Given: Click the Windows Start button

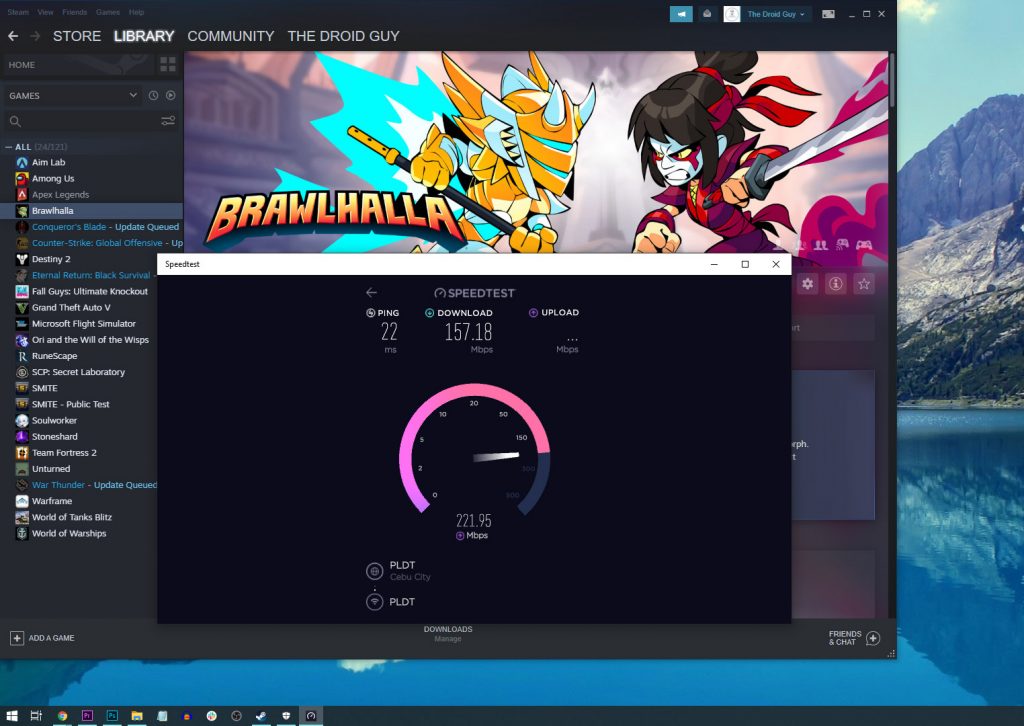Looking at the screenshot, I should (x=12, y=716).
